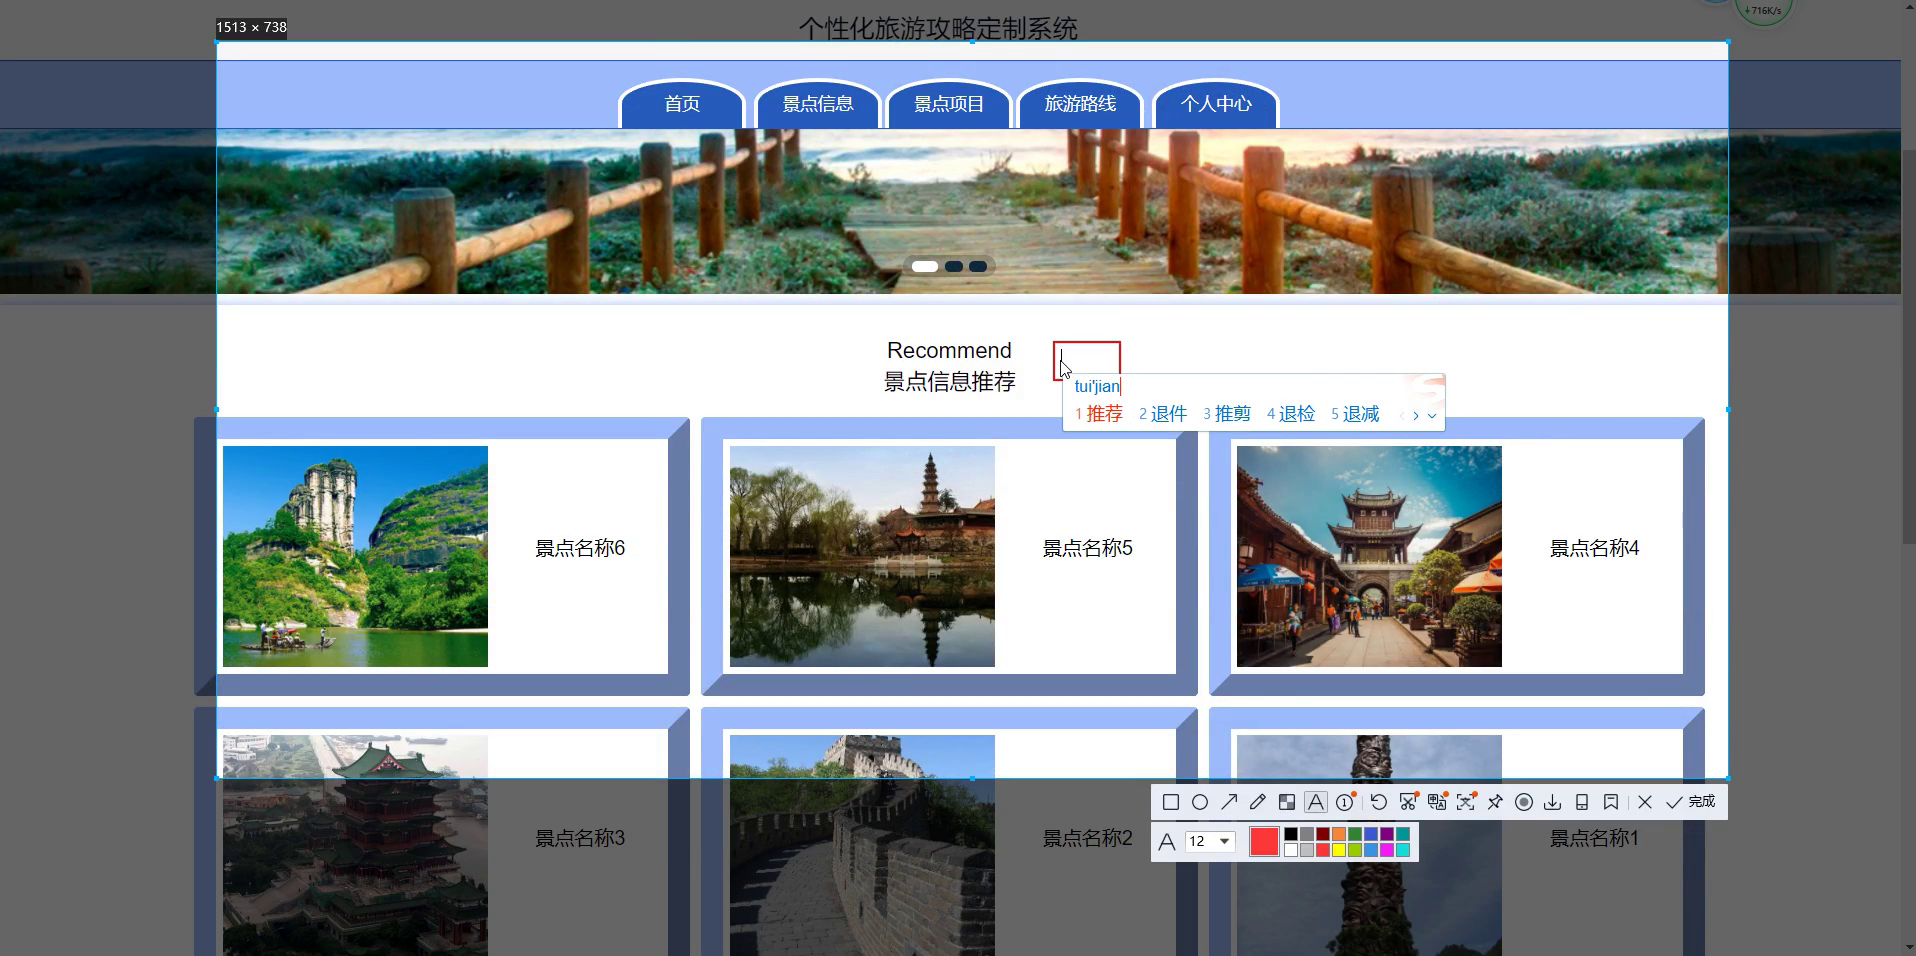Open the 景点名称3 pavilion photo
Viewport: 1916px width, 956px height.
tap(355, 845)
